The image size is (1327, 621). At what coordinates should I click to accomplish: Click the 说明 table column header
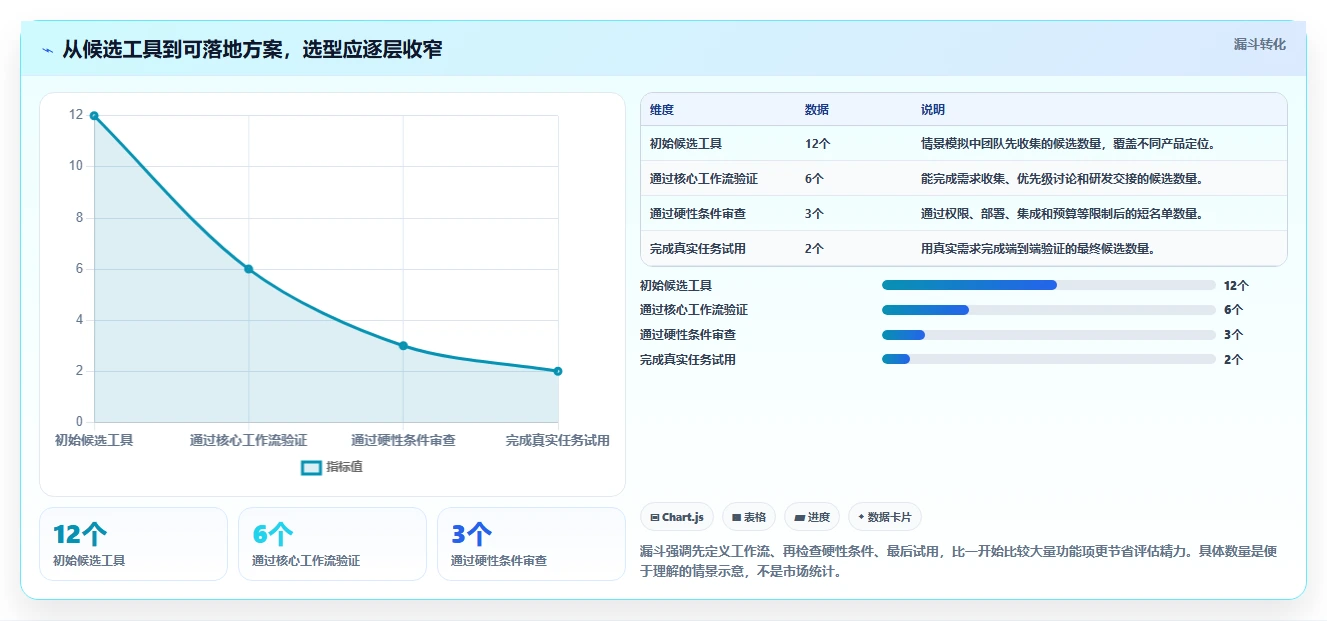(x=933, y=110)
